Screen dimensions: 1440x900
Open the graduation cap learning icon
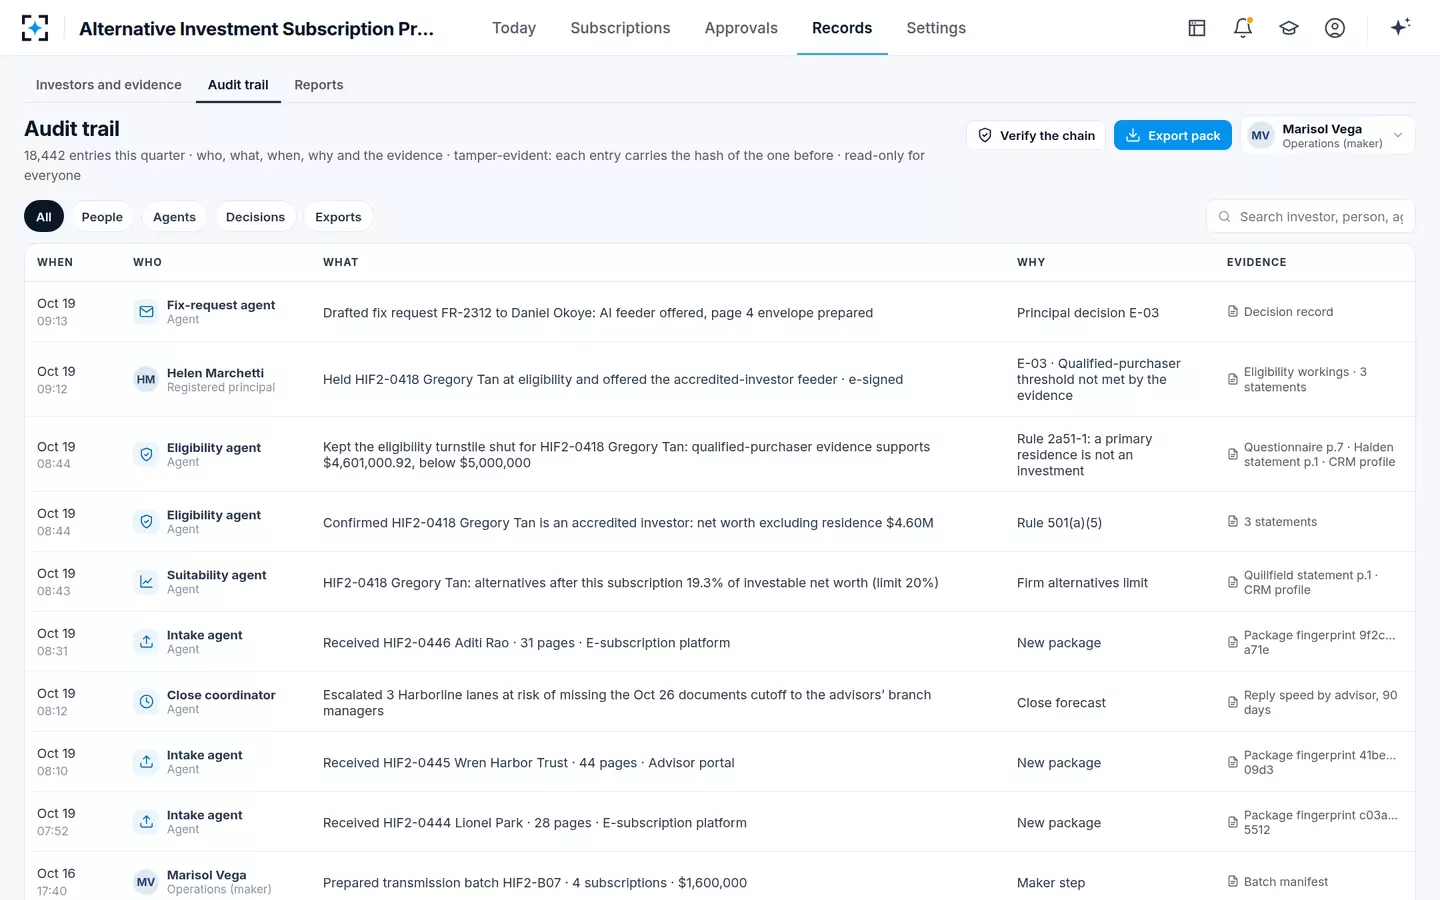(1289, 28)
